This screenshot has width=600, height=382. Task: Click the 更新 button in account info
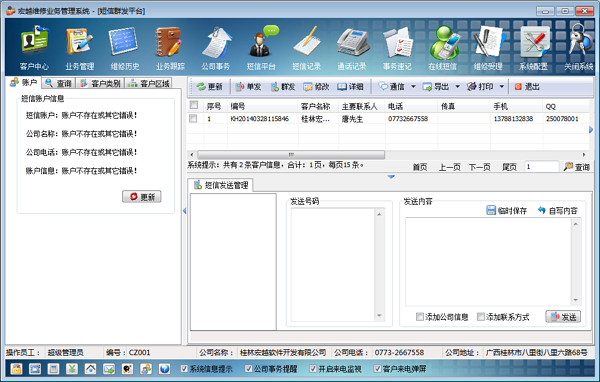[142, 196]
